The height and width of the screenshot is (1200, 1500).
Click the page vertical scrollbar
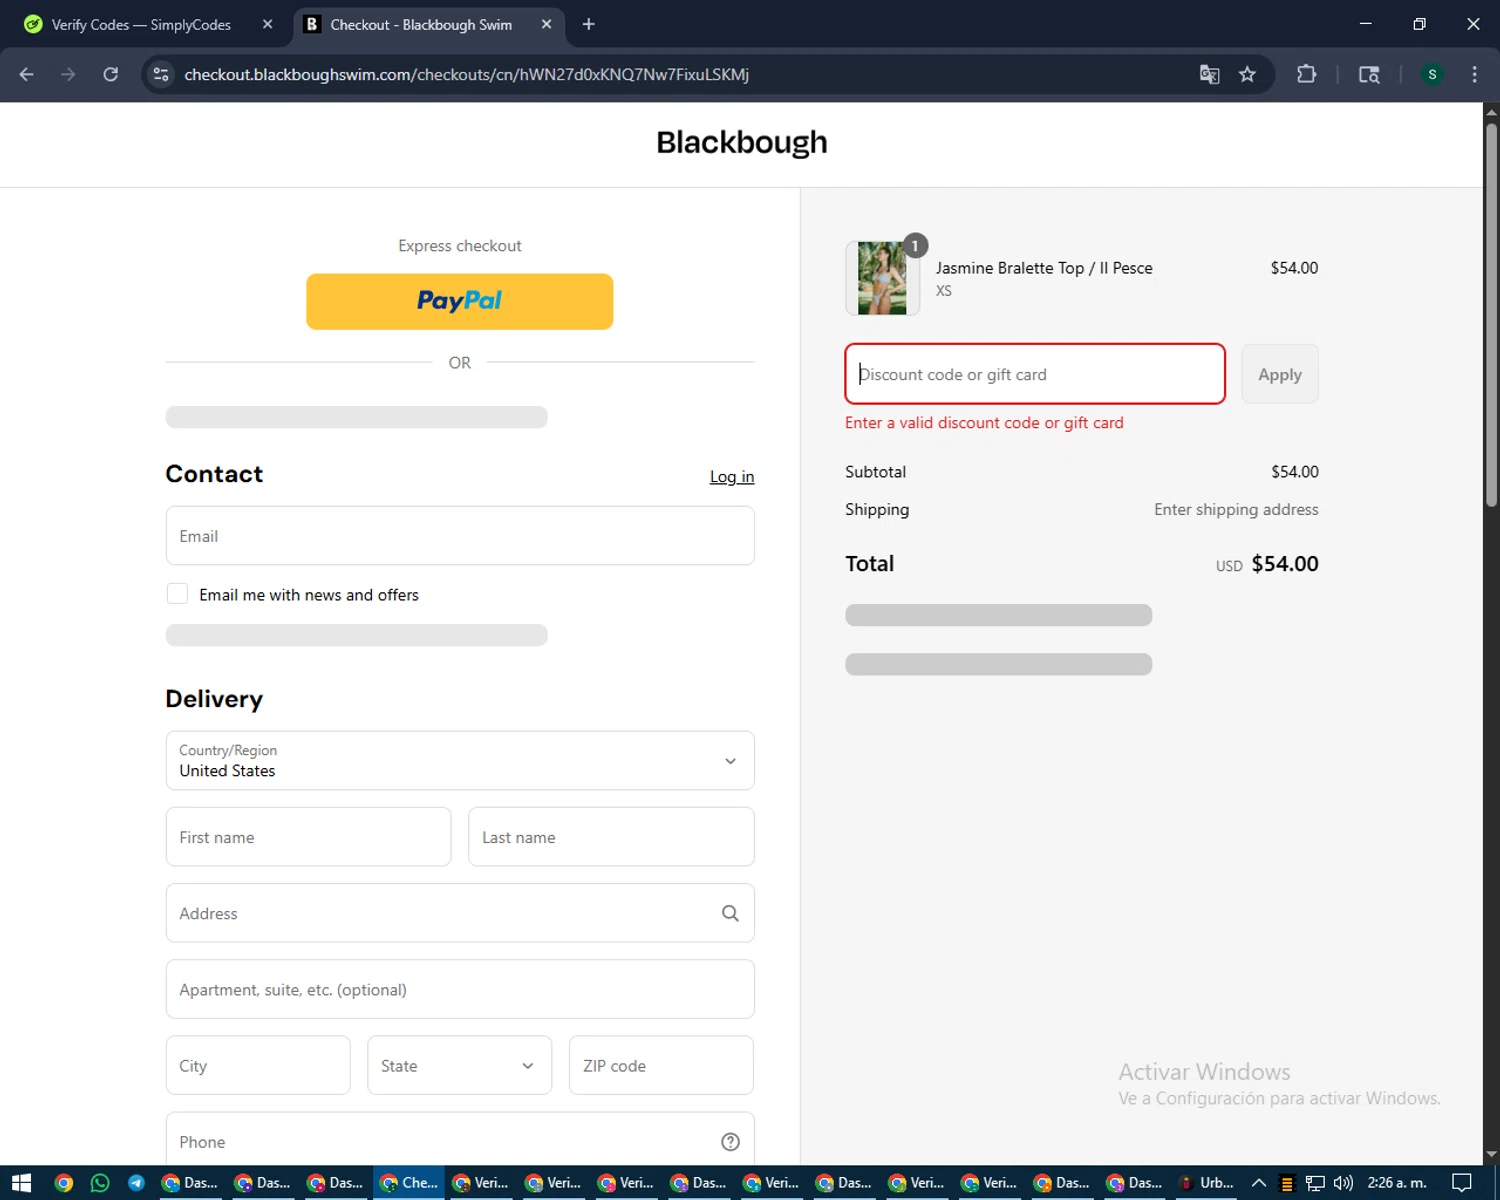1491,316
